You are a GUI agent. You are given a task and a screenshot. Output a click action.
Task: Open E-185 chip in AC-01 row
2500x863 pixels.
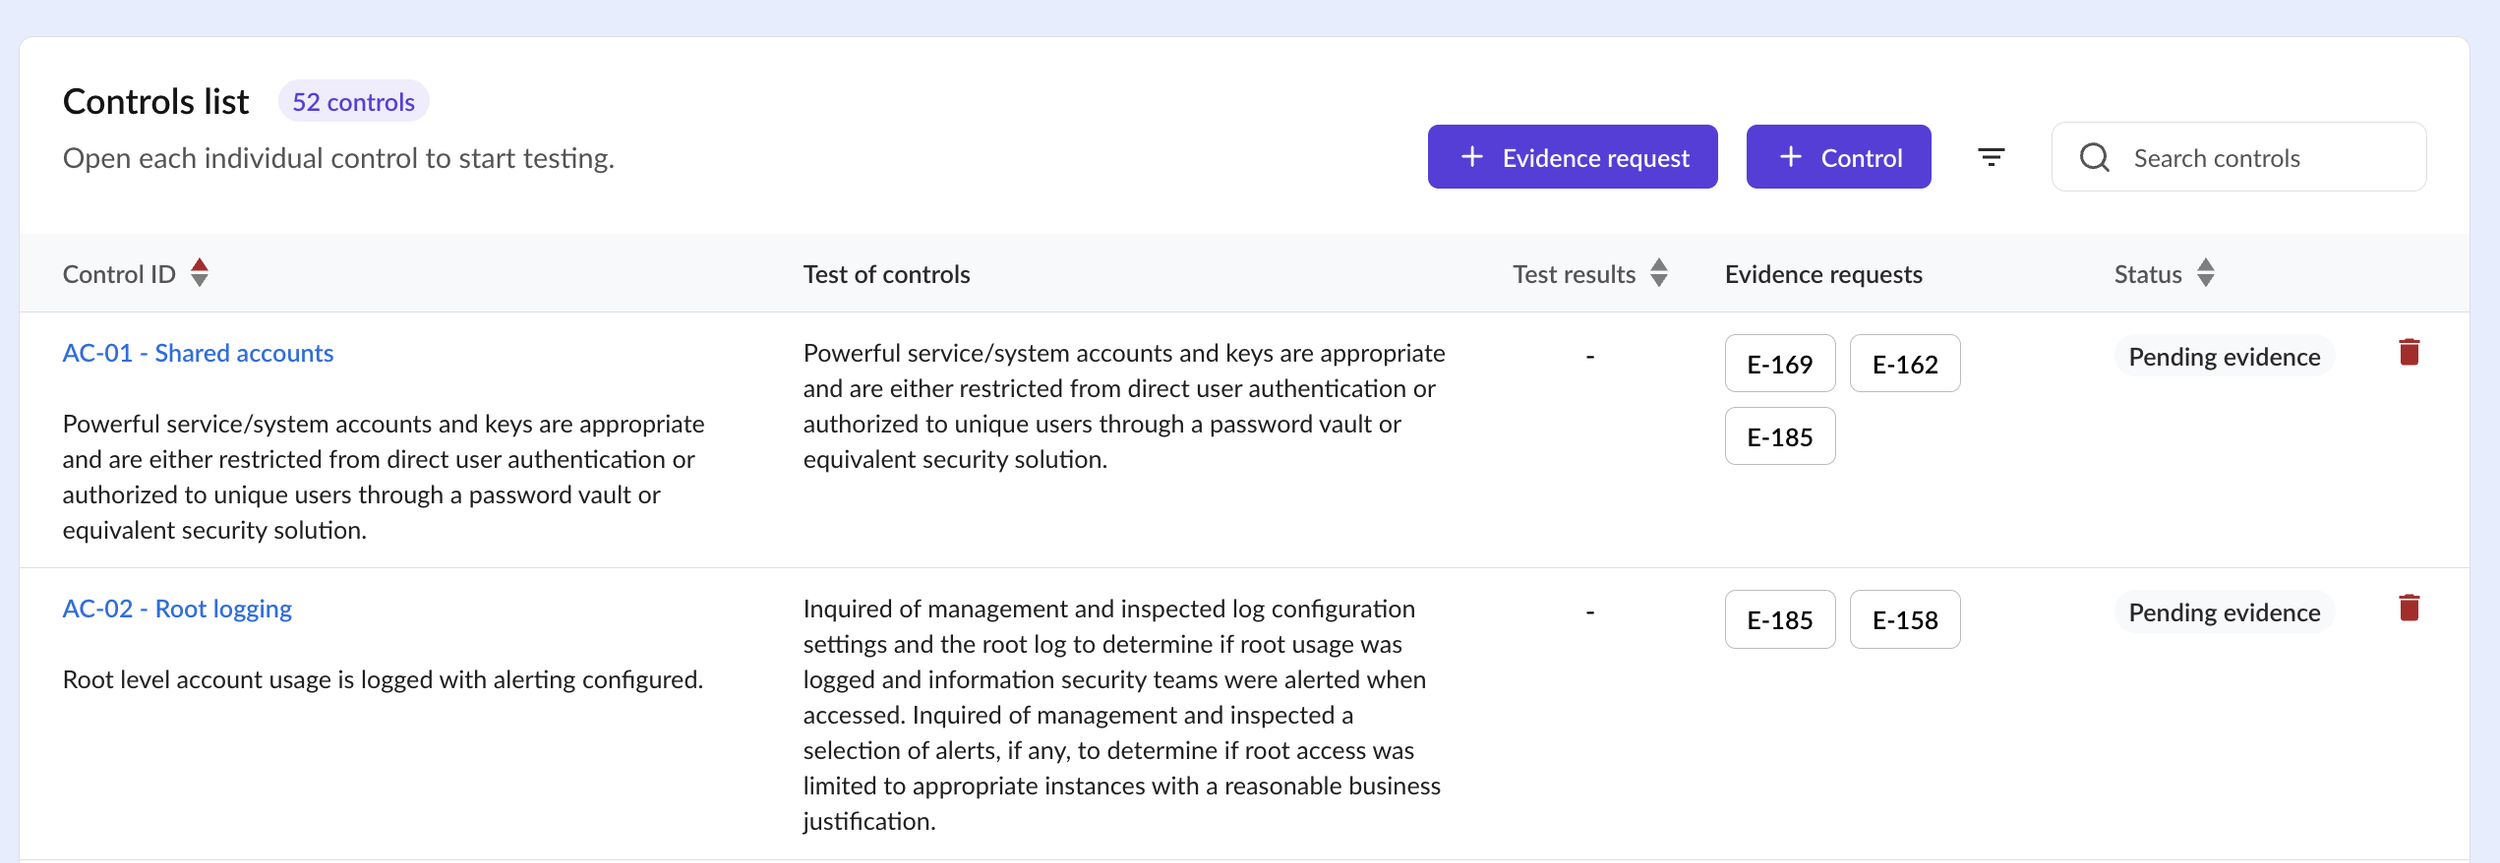click(1779, 437)
